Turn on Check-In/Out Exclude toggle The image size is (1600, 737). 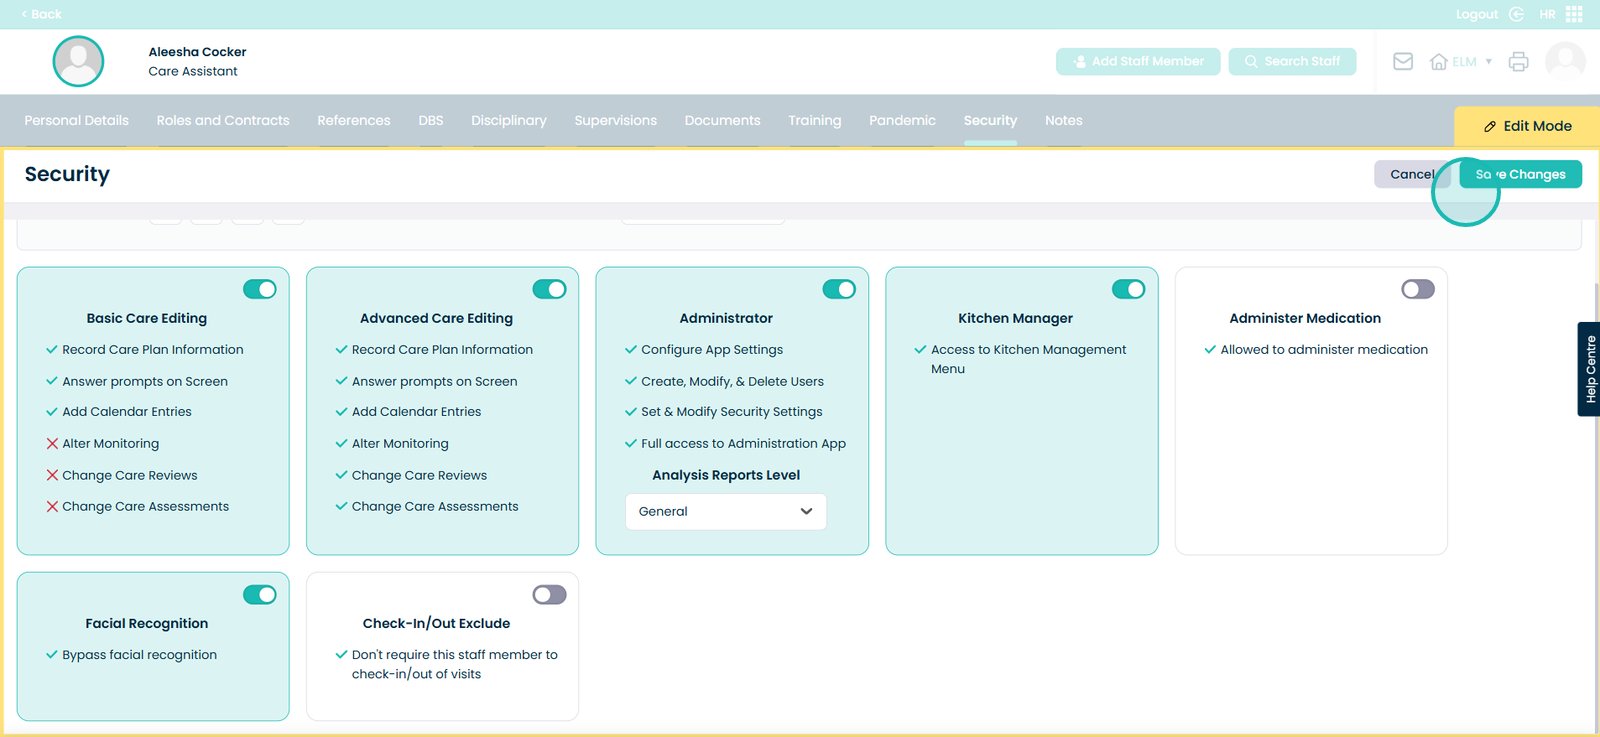[549, 595]
